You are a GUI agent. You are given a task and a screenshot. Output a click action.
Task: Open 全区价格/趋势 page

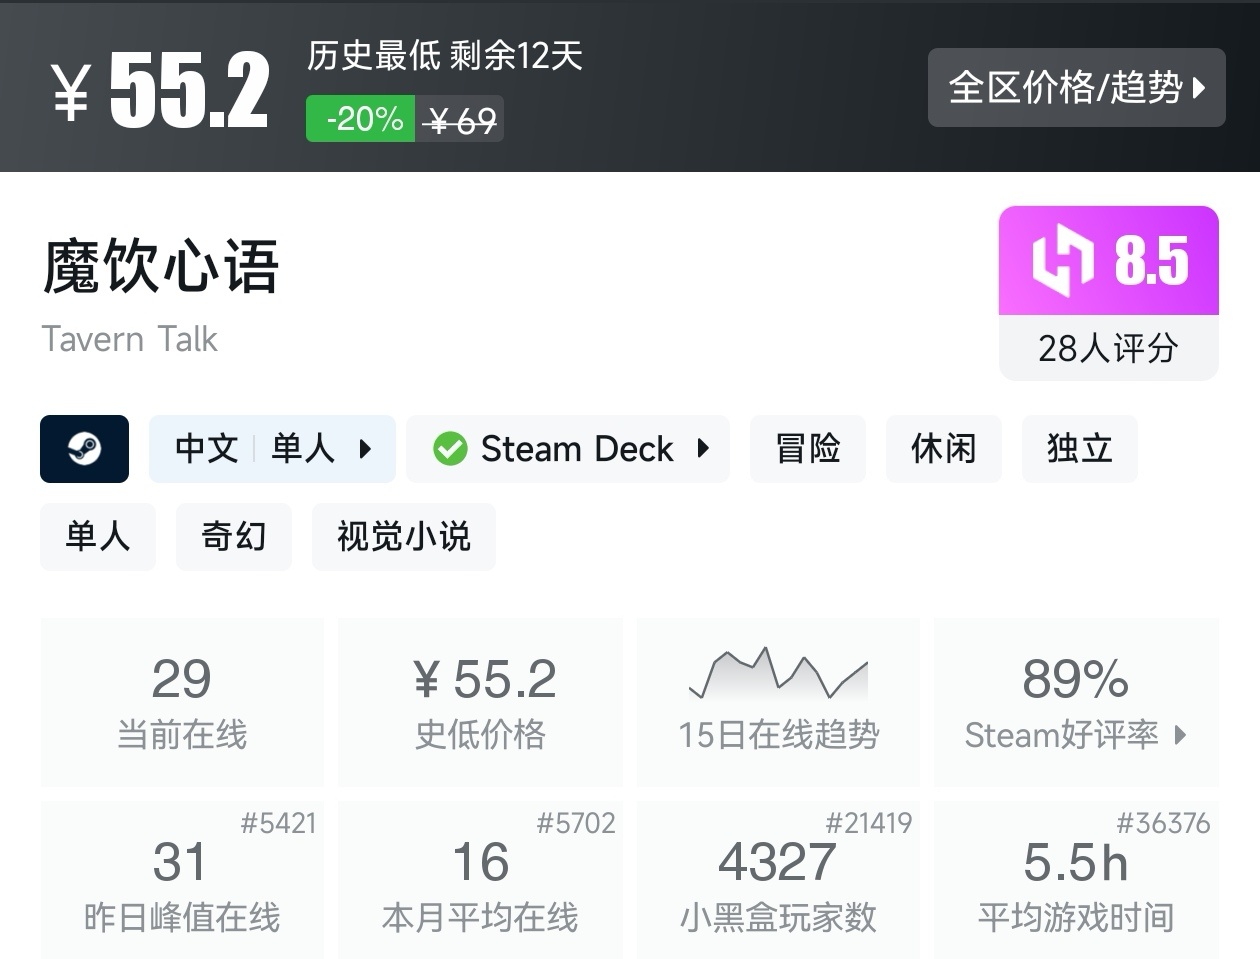coord(1076,88)
